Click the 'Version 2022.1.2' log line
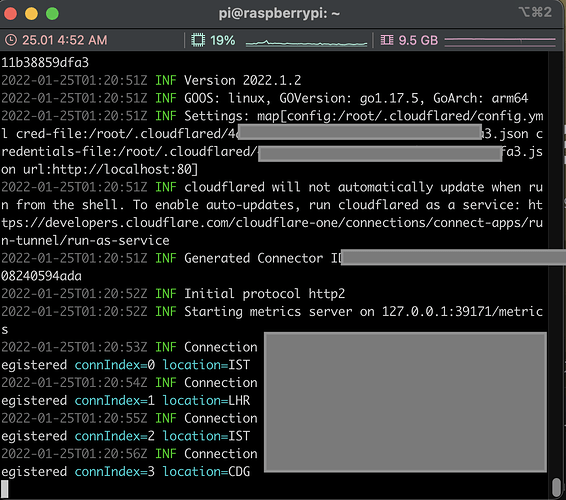This screenshot has width=566, height=500. 151,80
